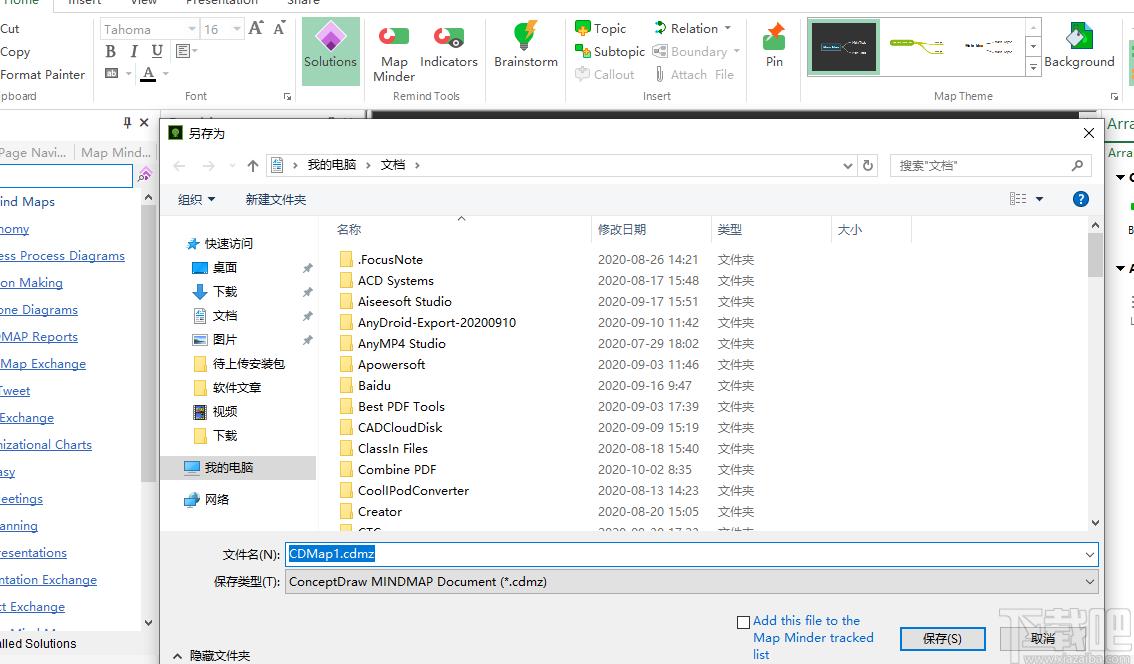The height and width of the screenshot is (664, 1134).
Task: Start Brainstorm mode
Action: click(x=526, y=45)
